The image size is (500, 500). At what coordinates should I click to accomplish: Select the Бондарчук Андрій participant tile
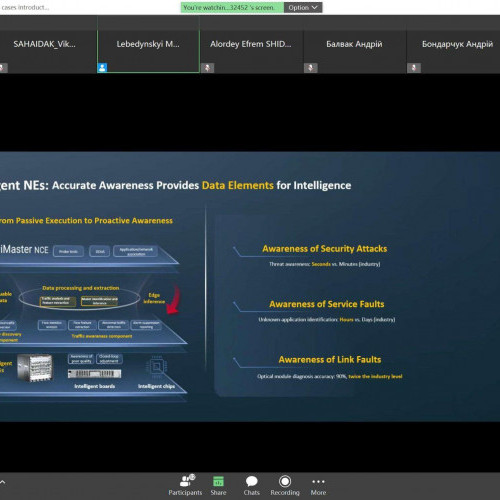pos(453,52)
